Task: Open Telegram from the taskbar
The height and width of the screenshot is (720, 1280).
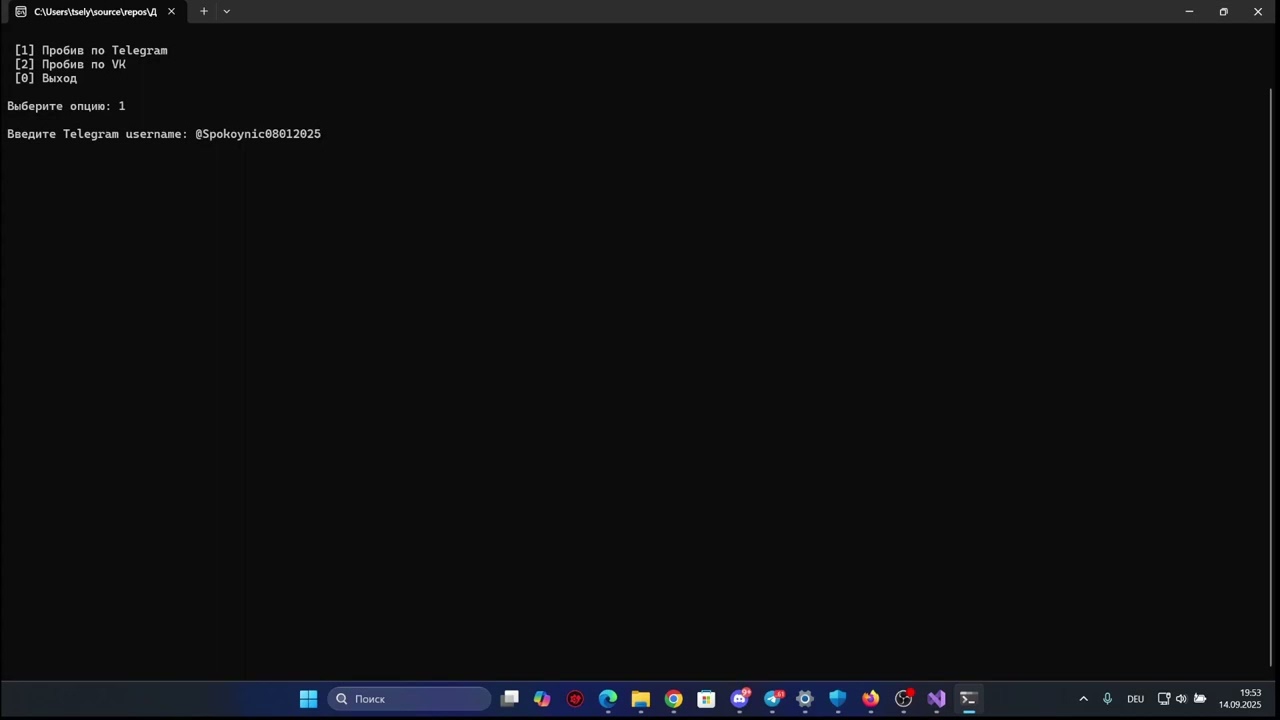Action: (x=773, y=699)
